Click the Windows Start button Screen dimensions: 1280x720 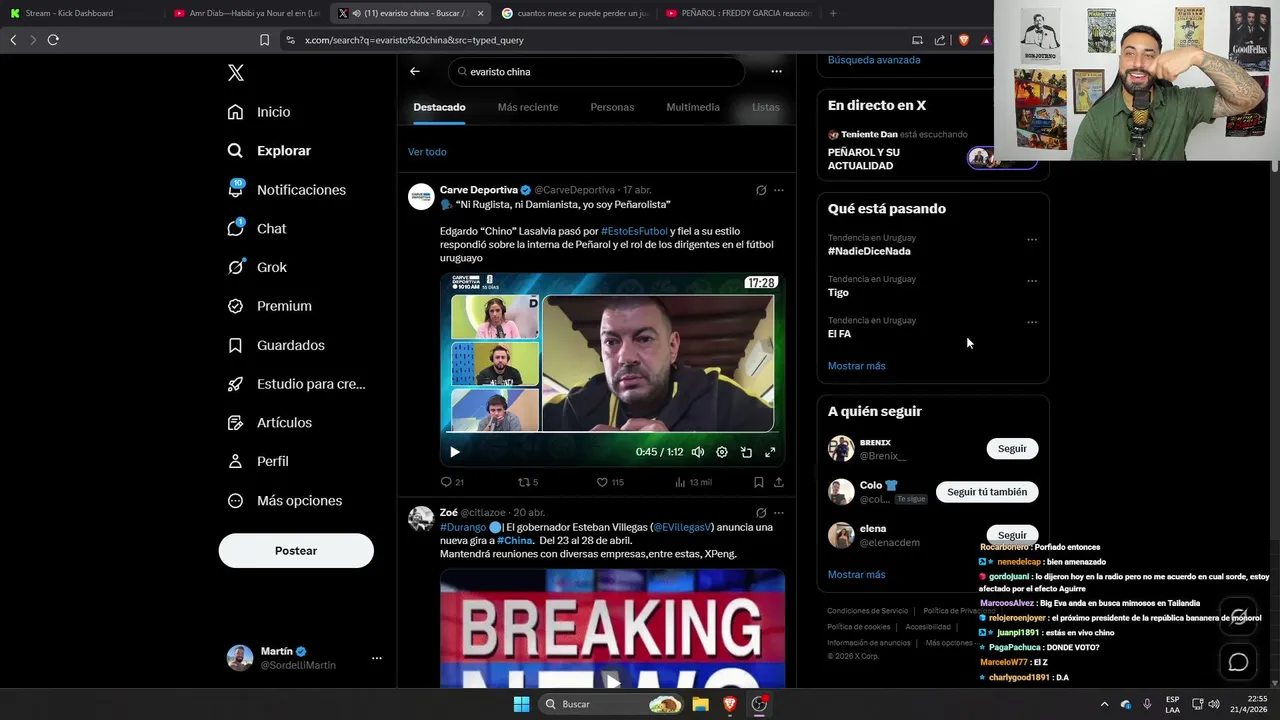[521, 704]
